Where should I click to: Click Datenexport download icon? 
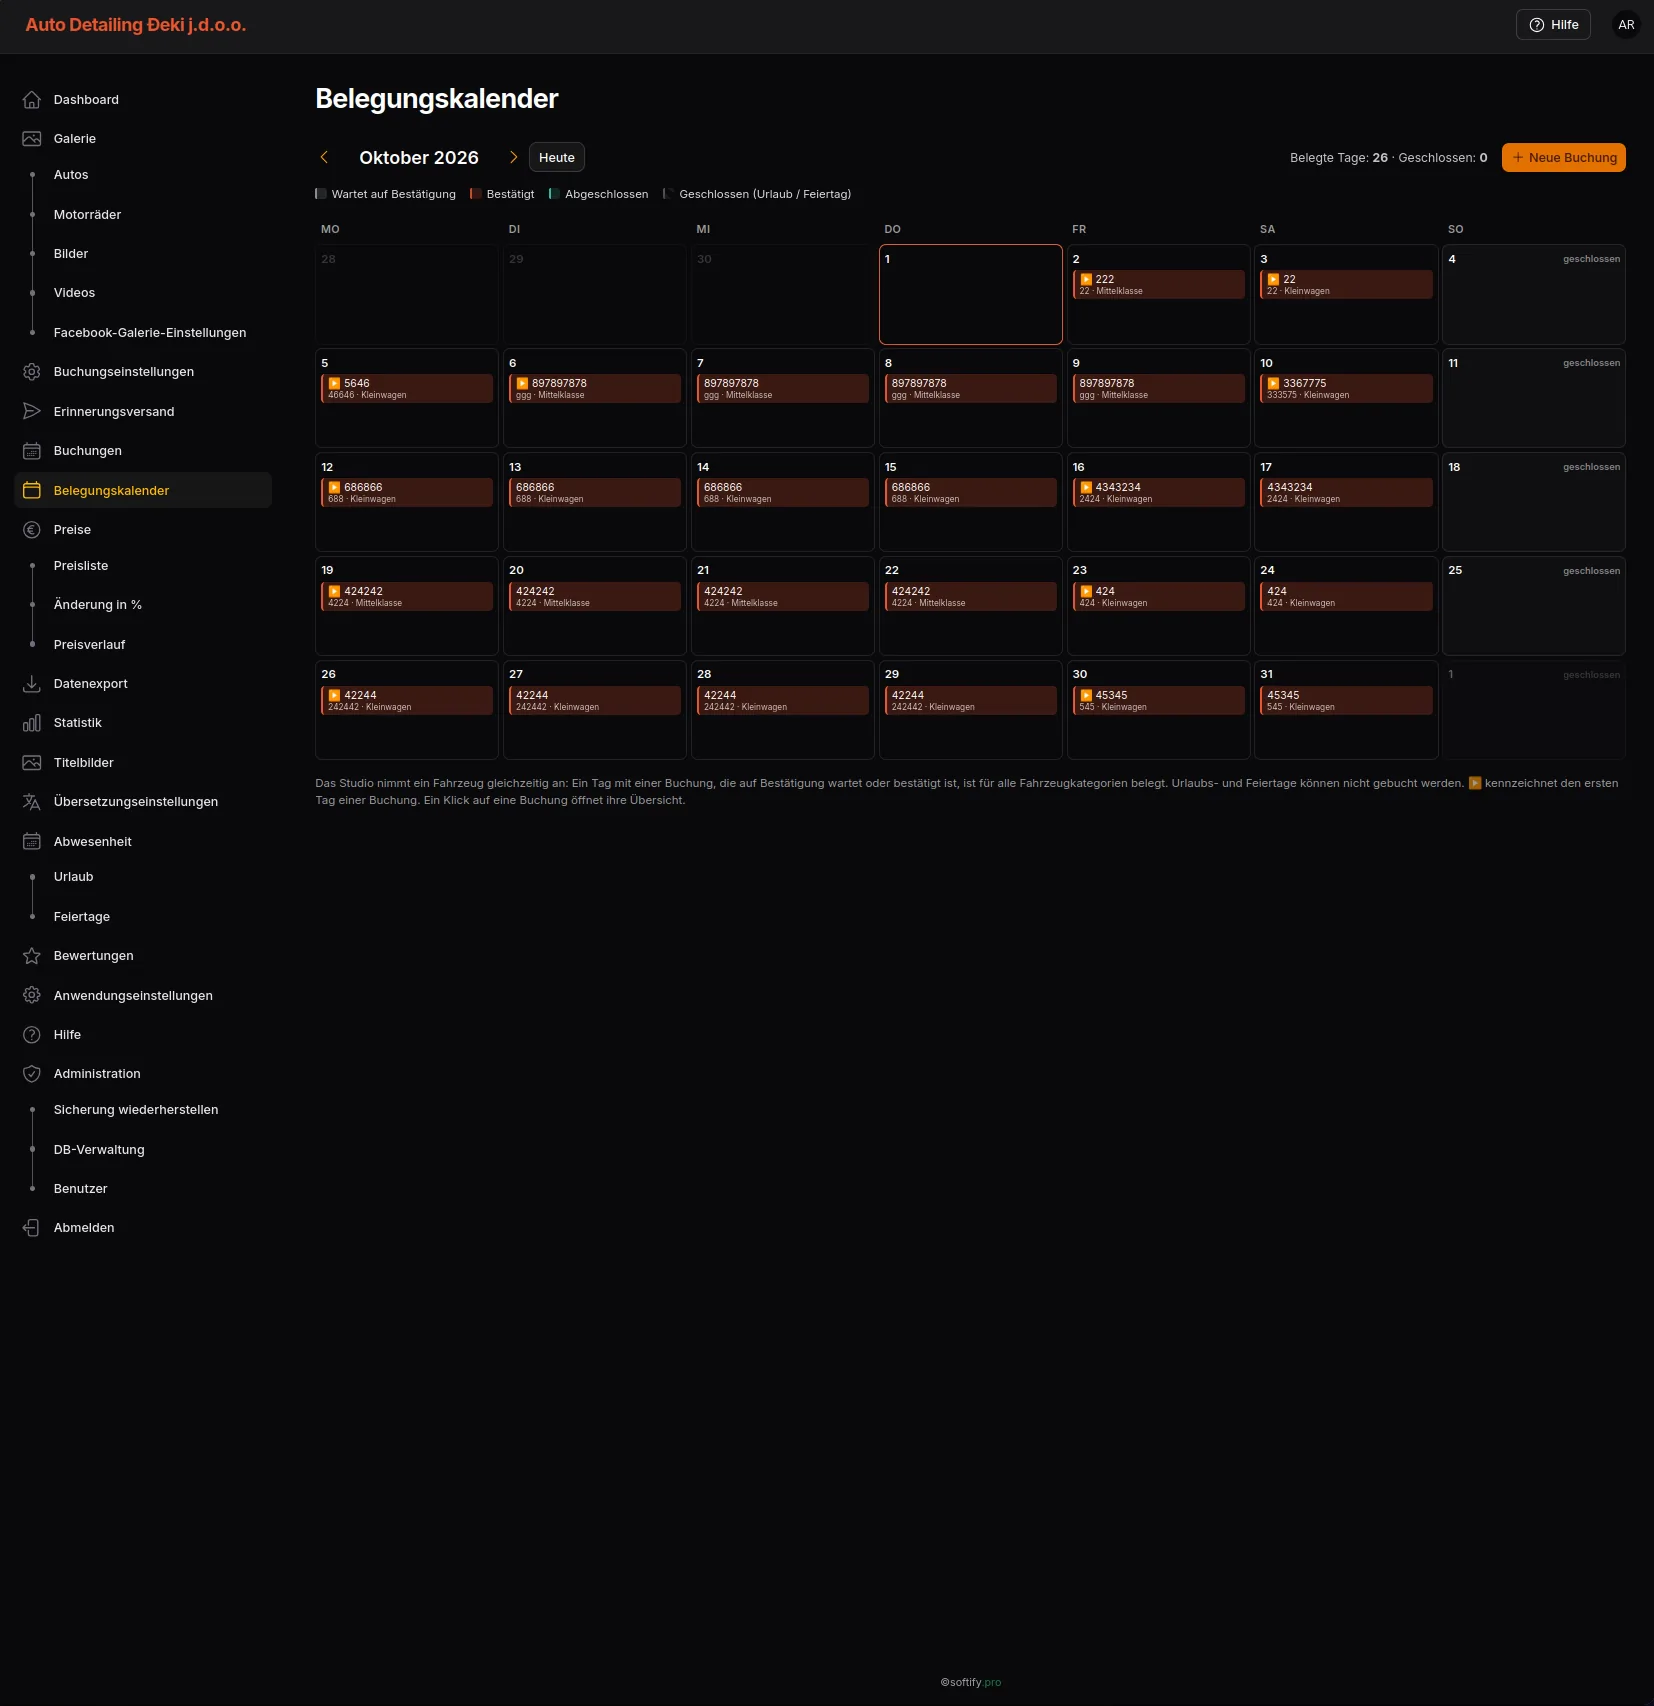coord(32,684)
